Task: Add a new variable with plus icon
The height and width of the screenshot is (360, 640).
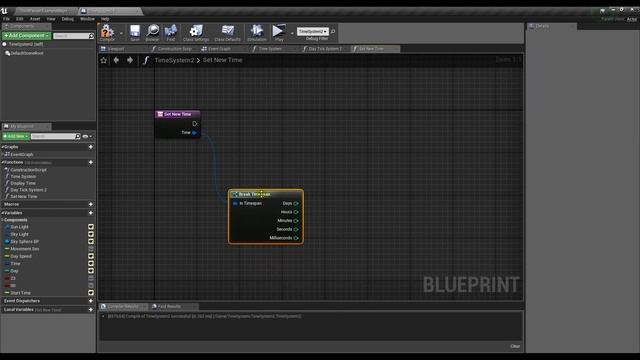Action: (91, 213)
